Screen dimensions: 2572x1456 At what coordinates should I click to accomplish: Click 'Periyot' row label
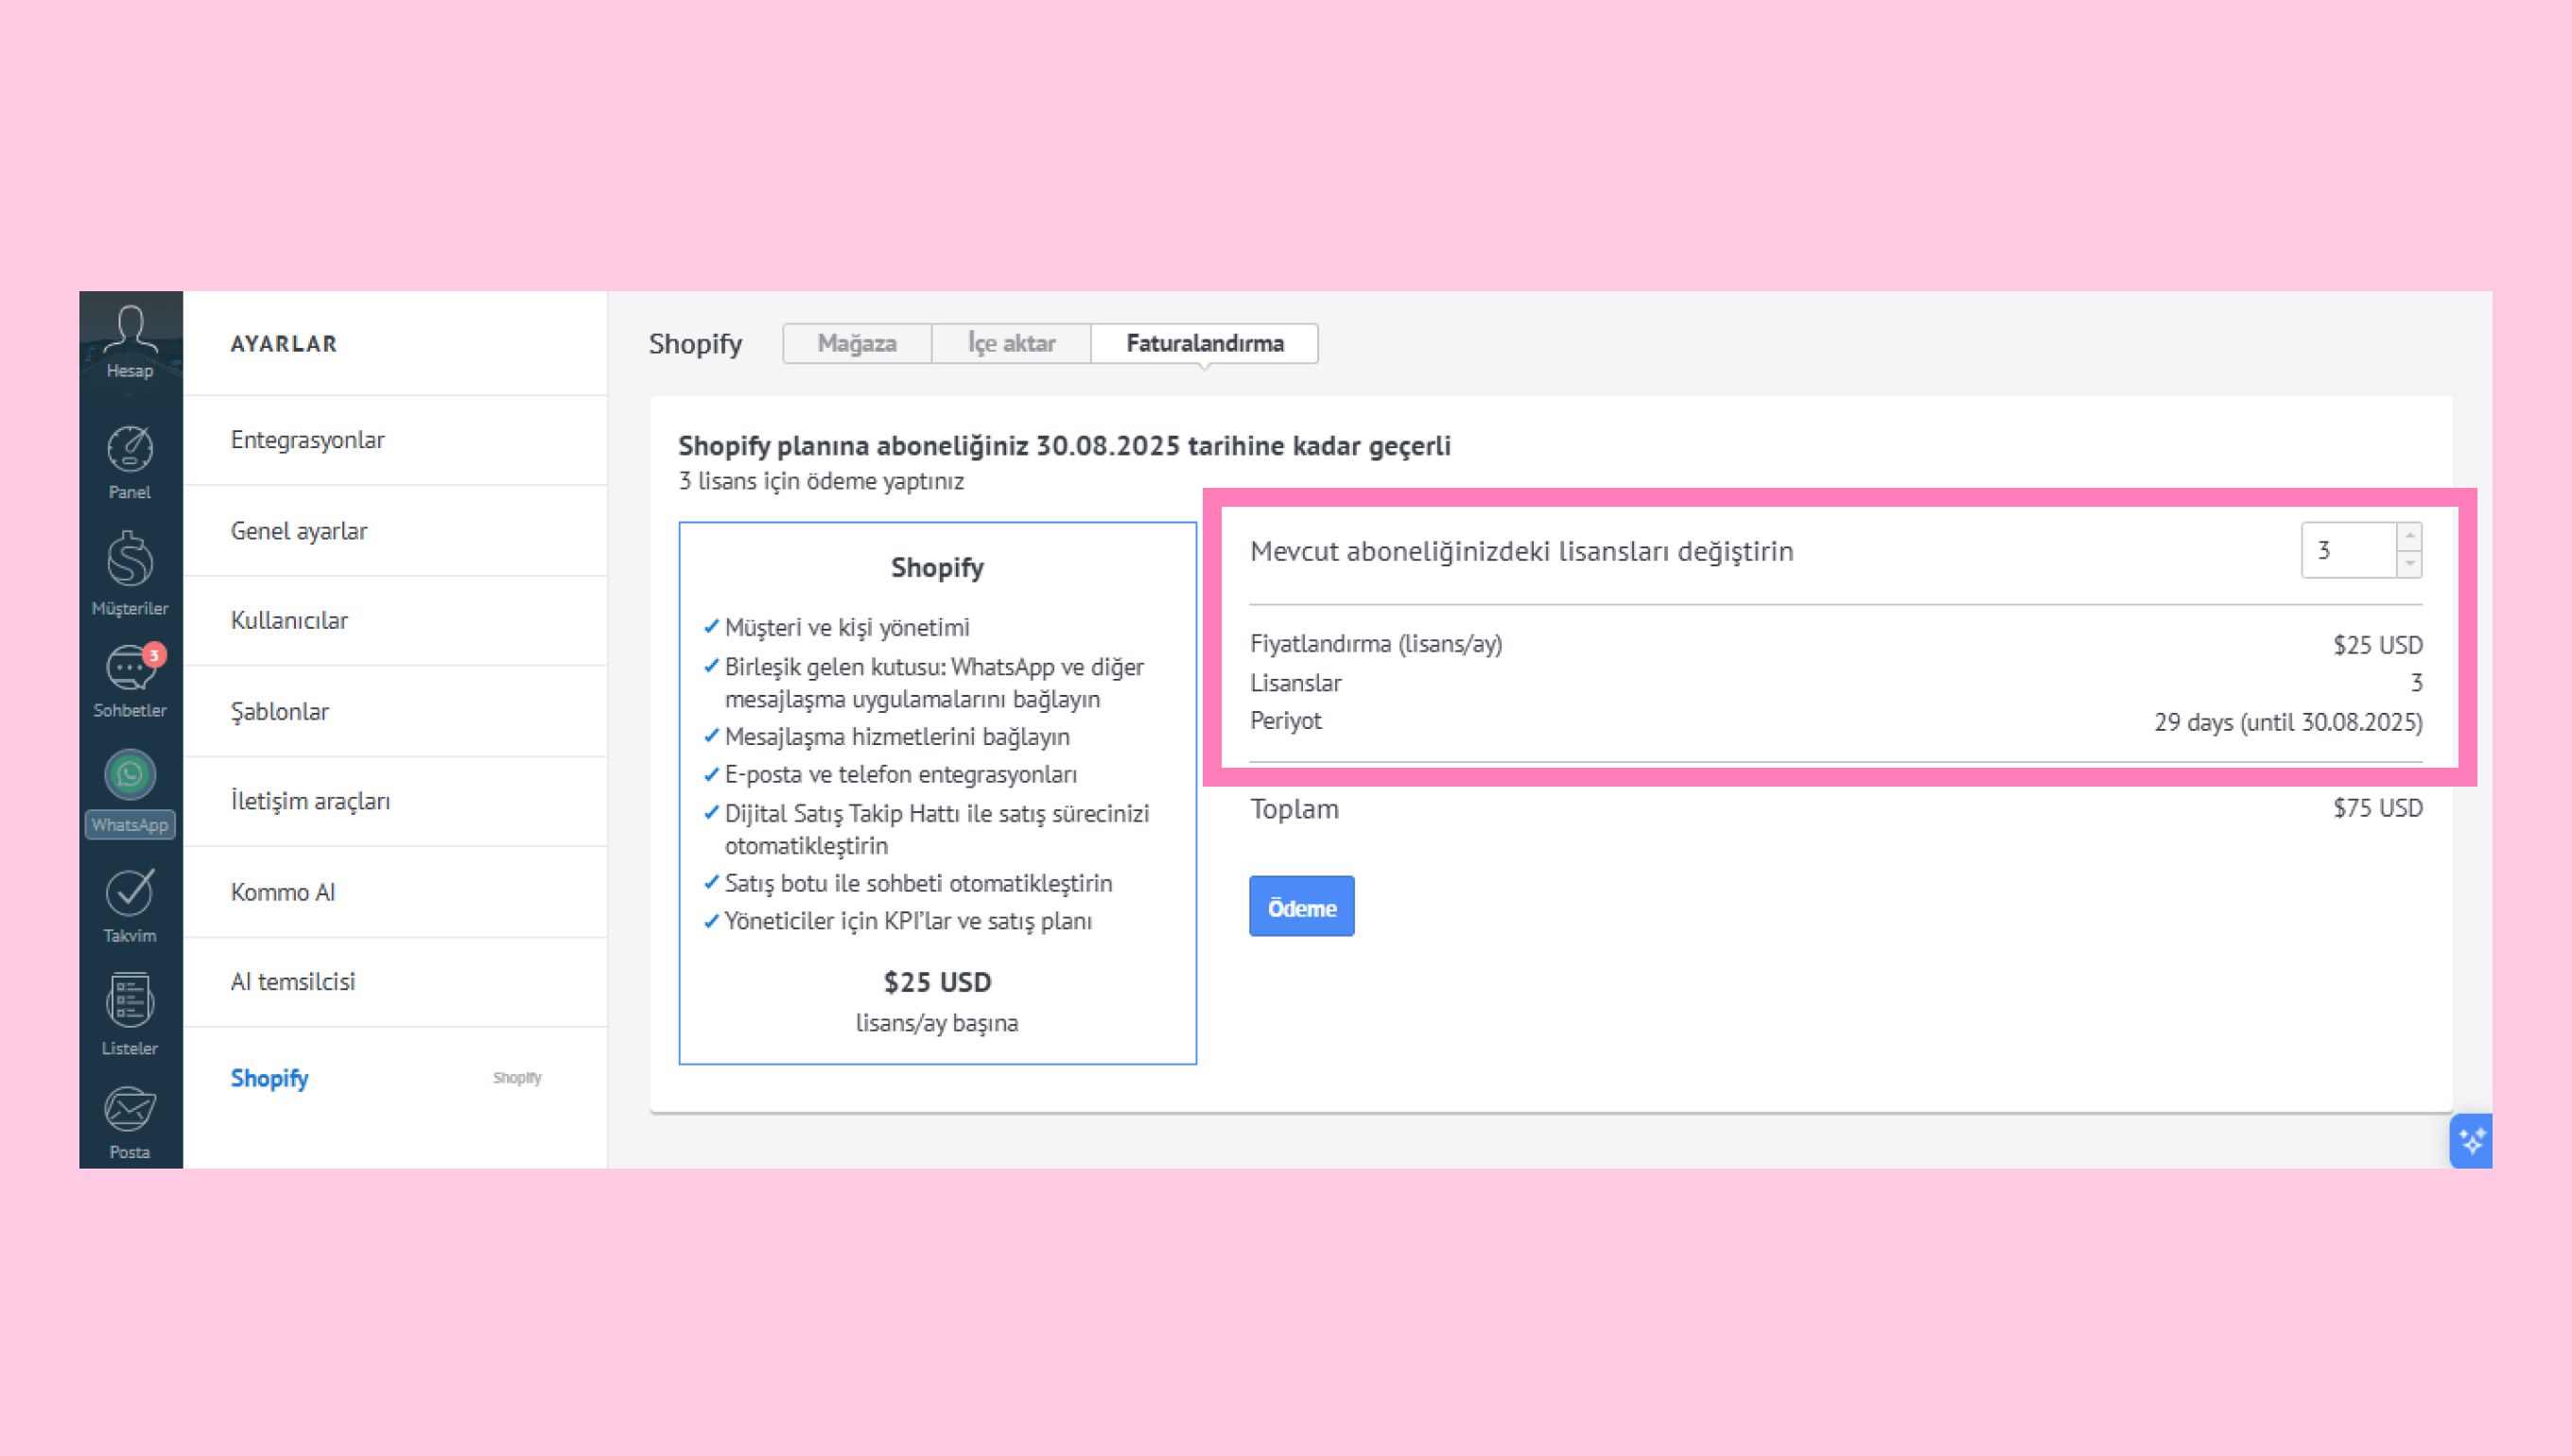click(1285, 721)
